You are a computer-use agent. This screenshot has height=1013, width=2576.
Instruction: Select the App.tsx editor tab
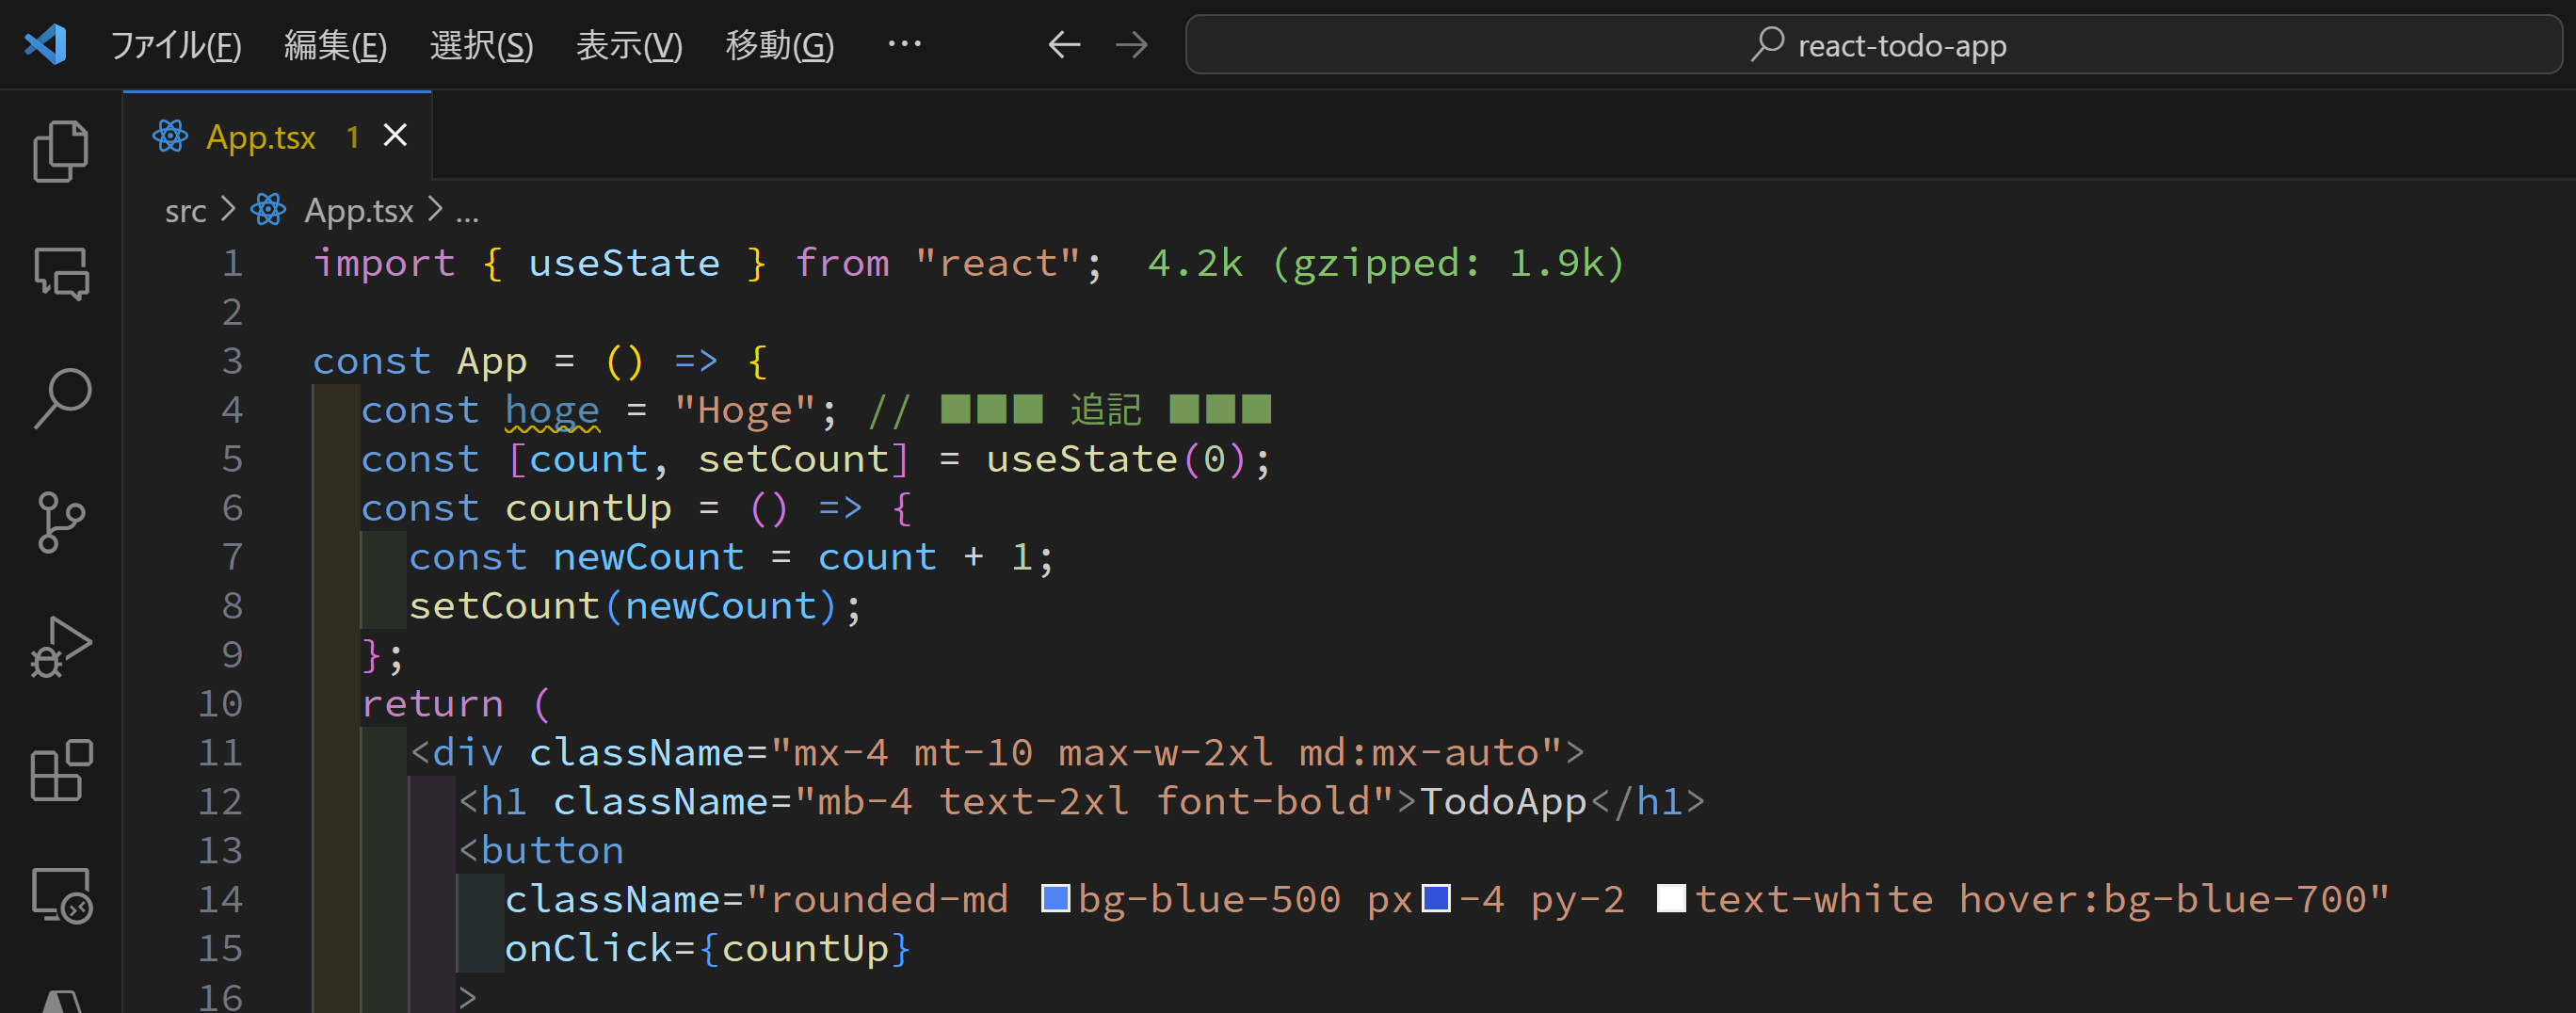pyautogui.click(x=260, y=137)
